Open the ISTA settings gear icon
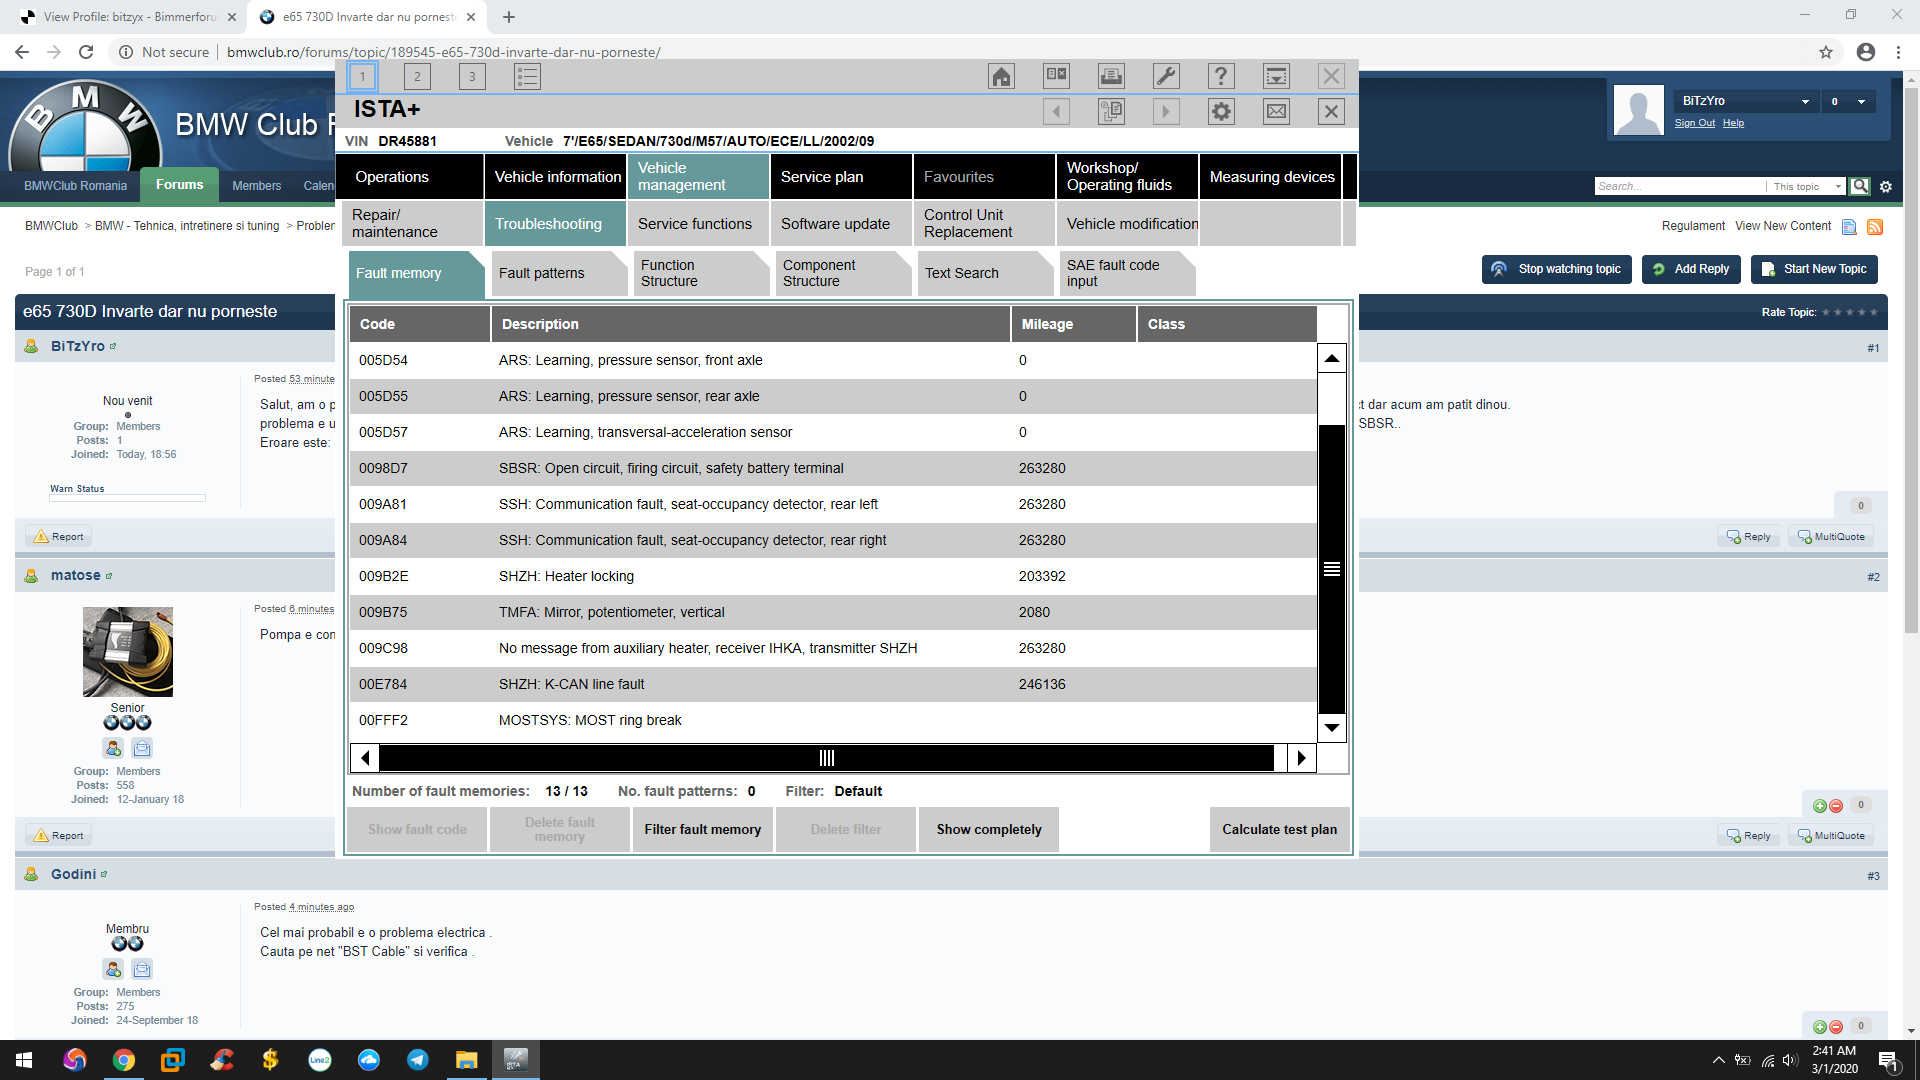 [x=1221, y=111]
